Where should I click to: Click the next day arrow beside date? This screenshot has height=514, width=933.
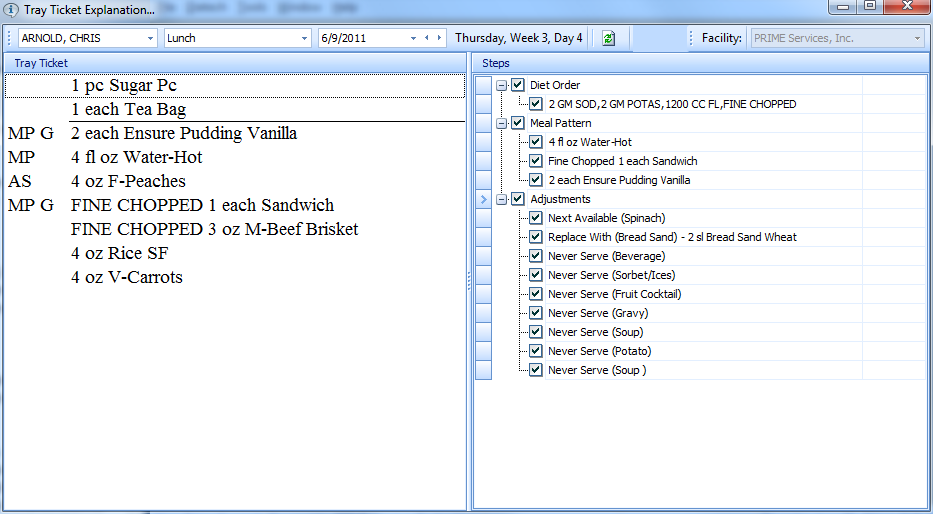pyautogui.click(x=439, y=38)
